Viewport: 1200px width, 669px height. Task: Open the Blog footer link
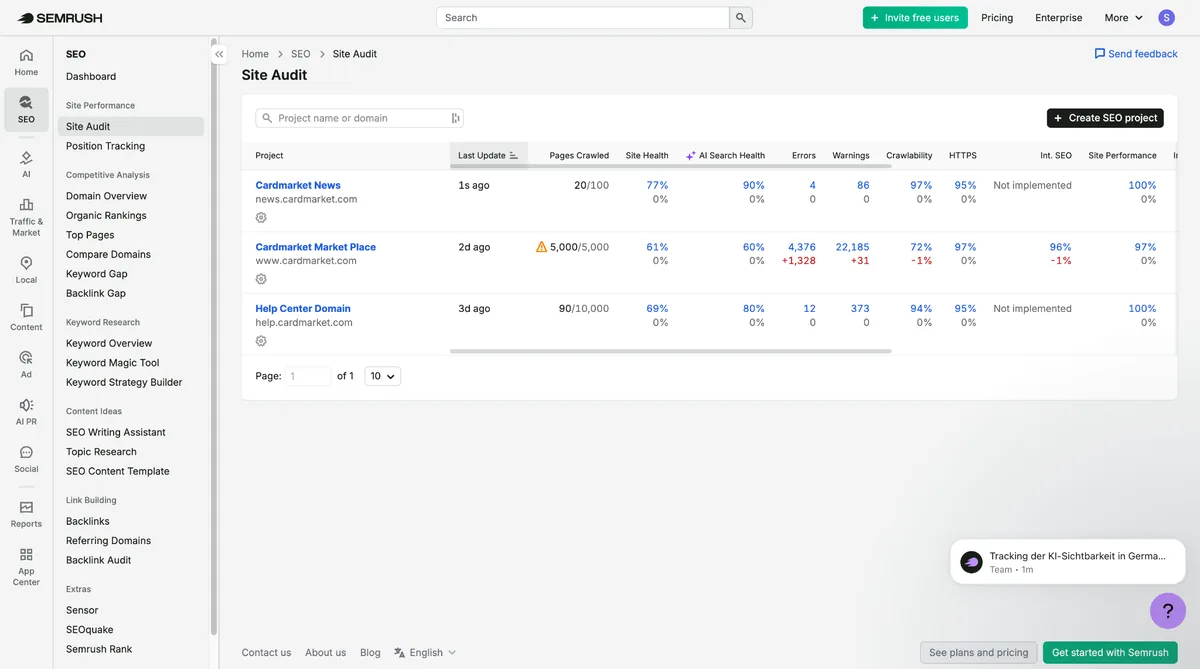[x=370, y=653]
